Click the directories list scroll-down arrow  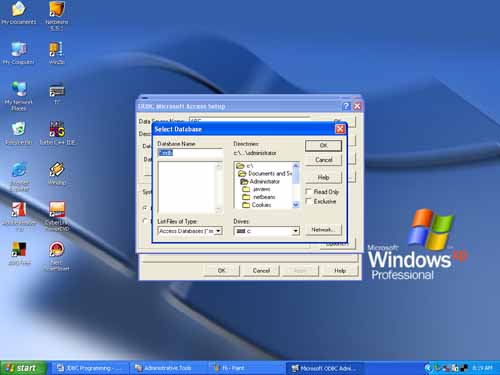tap(296, 205)
